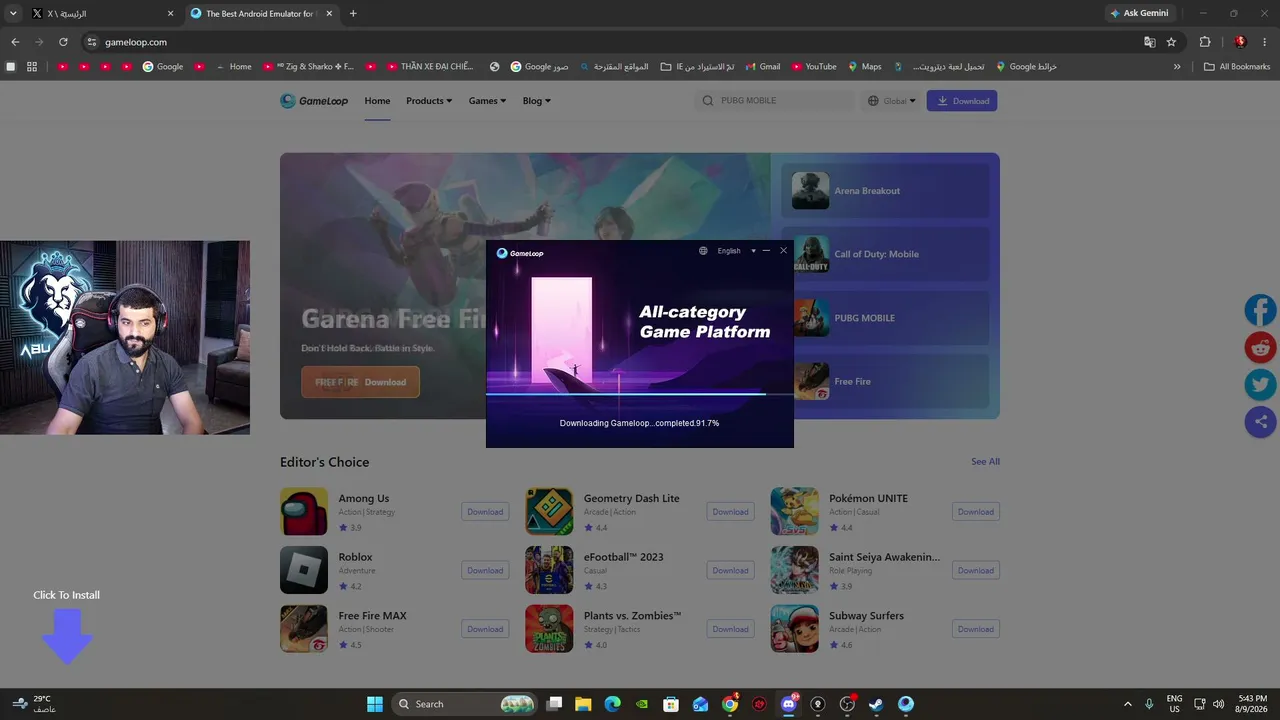Click the PUBG MOBILE search field
The width and height of the screenshot is (1280, 720).
(775, 101)
